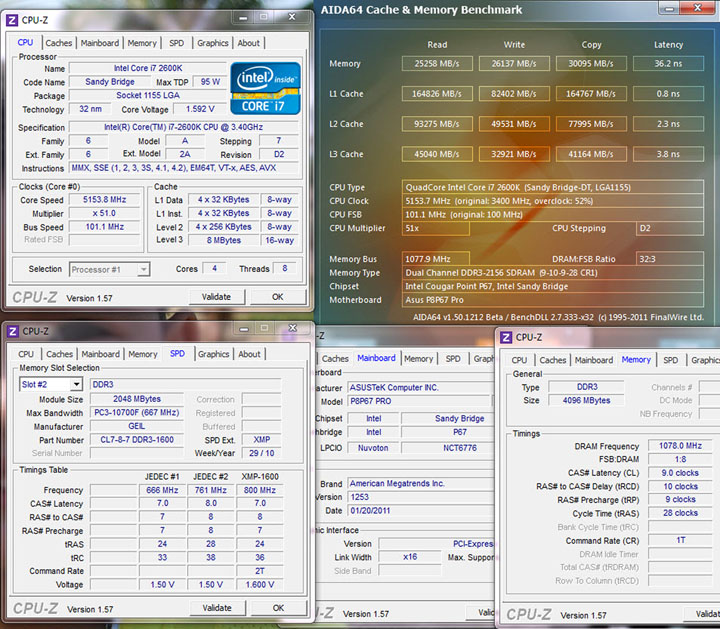Select the SPD tab in the top CPU-Z window
The width and height of the screenshot is (720, 629).
pos(176,43)
